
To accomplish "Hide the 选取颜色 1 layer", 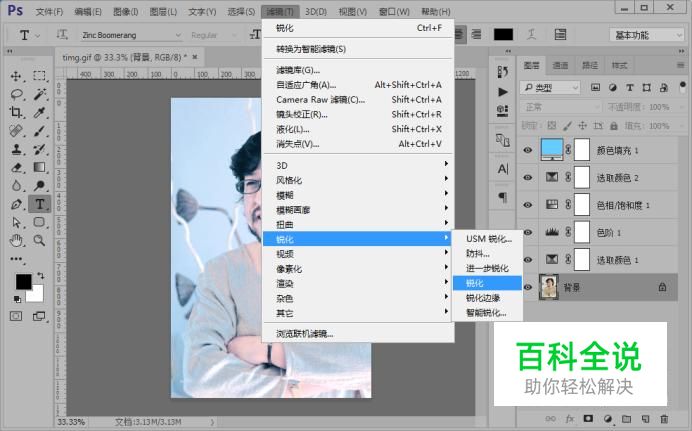I will coord(527,259).
